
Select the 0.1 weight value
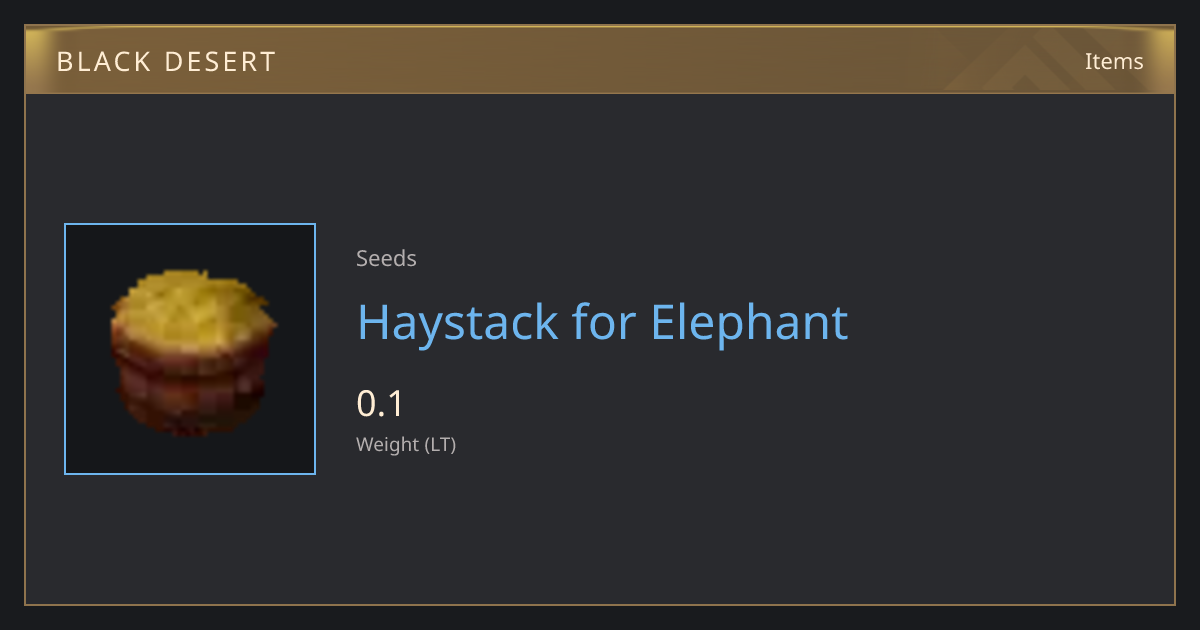point(380,404)
